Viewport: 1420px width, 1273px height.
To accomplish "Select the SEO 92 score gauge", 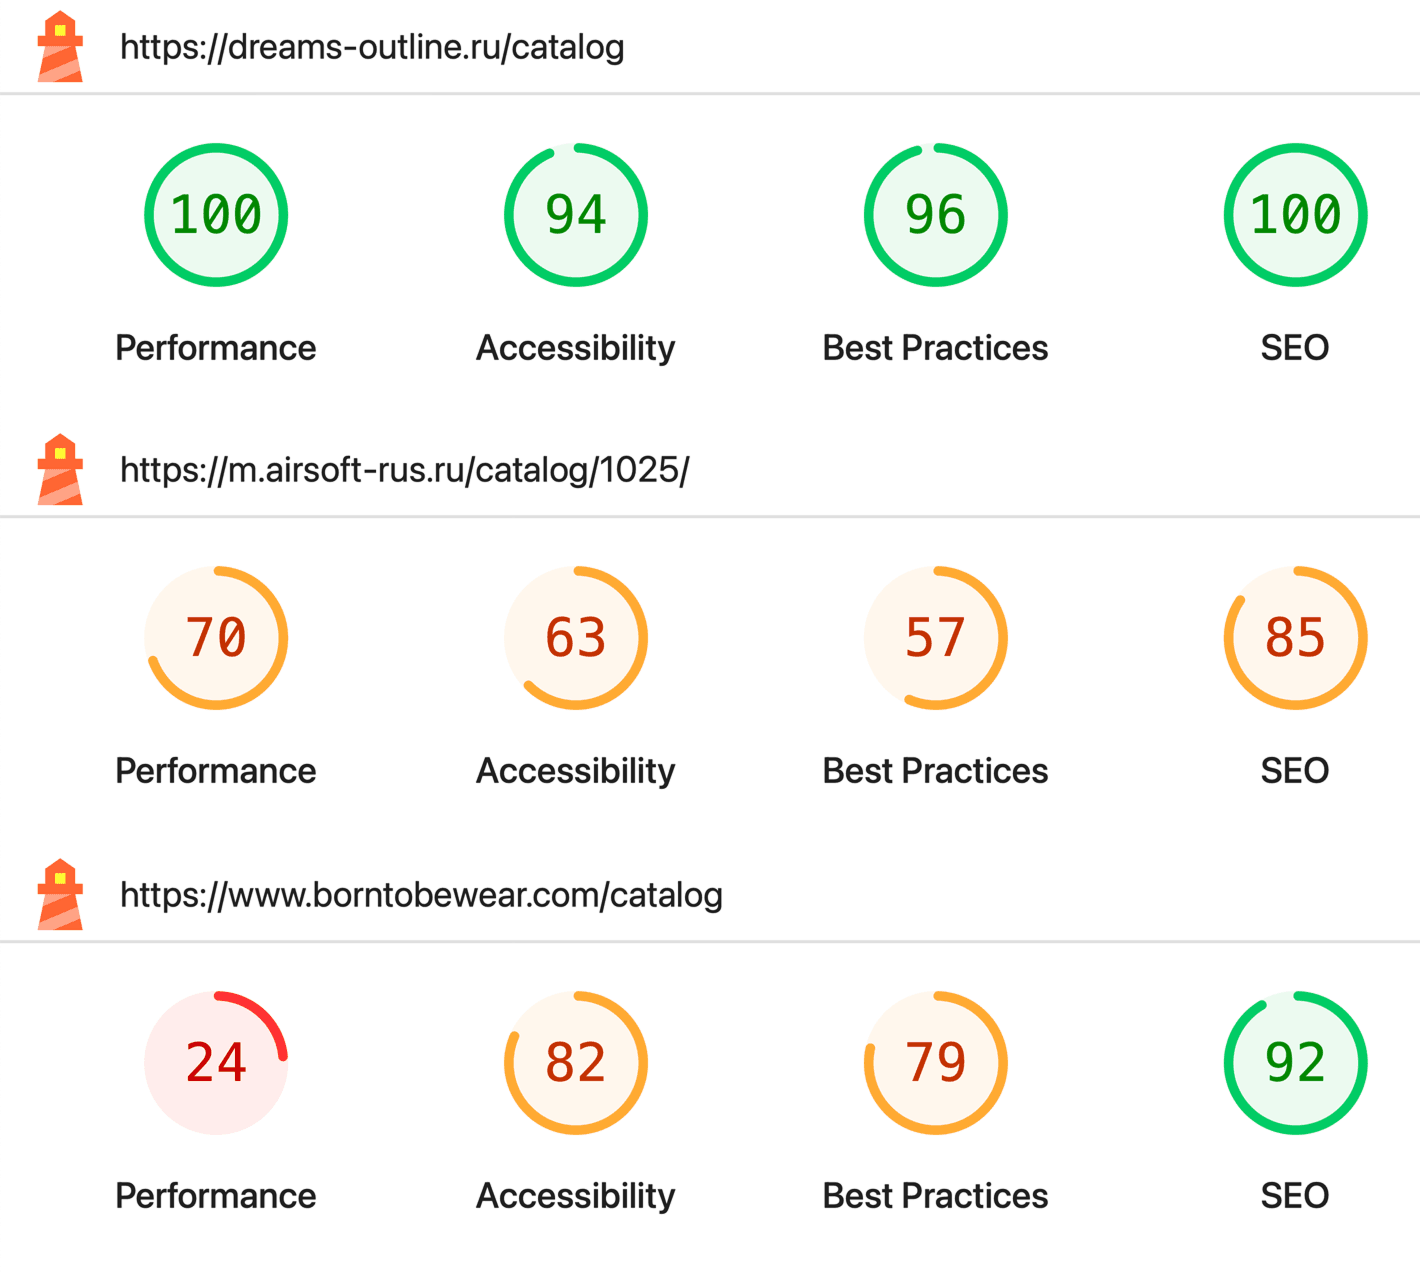I will coord(1296,1063).
